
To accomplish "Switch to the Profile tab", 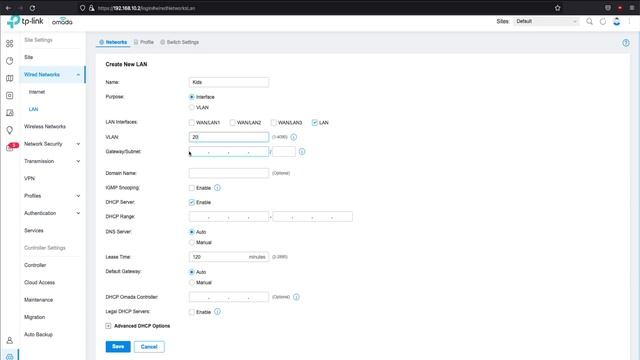I will pos(144,42).
